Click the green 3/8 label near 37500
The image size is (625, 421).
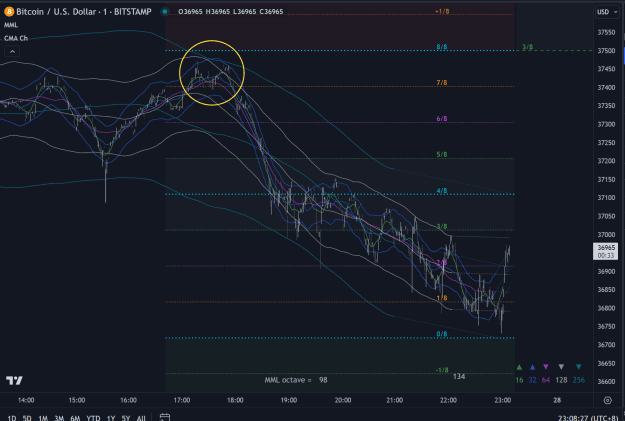[x=527, y=47]
